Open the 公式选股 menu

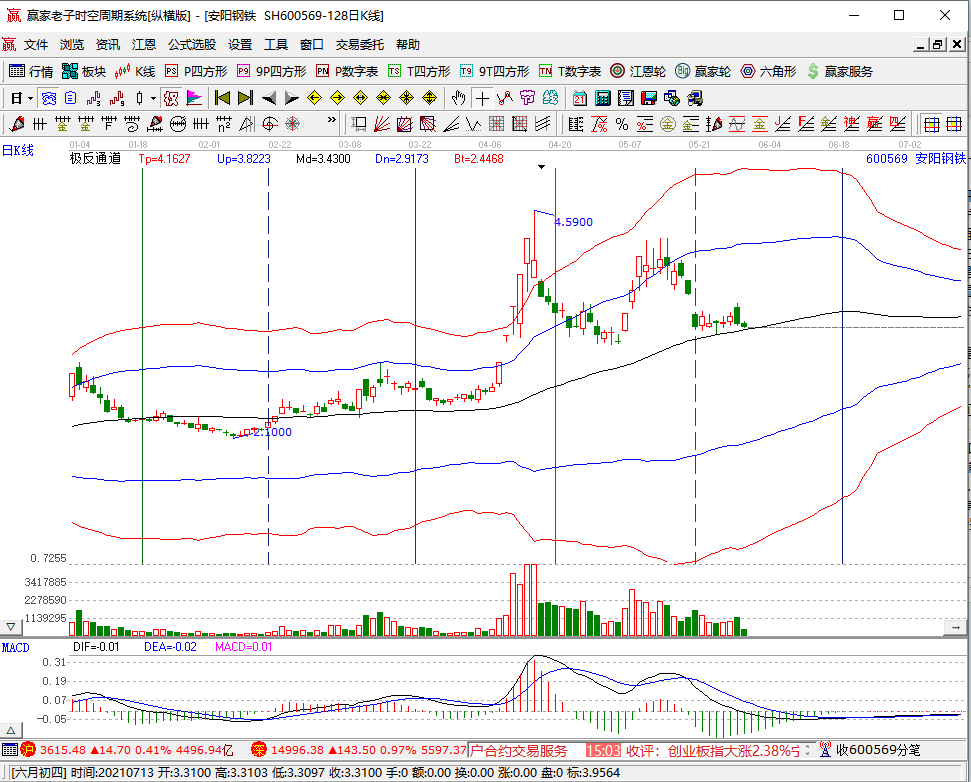click(x=192, y=45)
